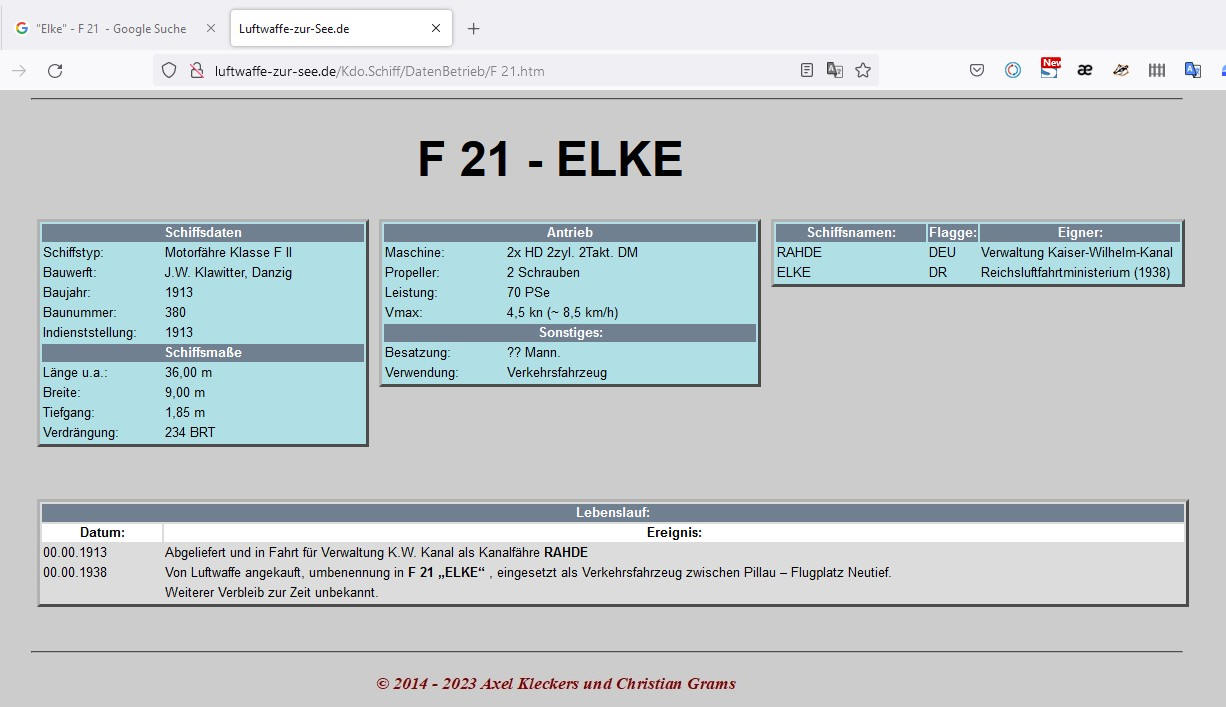This screenshot has width=1226, height=707.
Task: Click the F 21 - ELKE page heading
Action: point(550,160)
